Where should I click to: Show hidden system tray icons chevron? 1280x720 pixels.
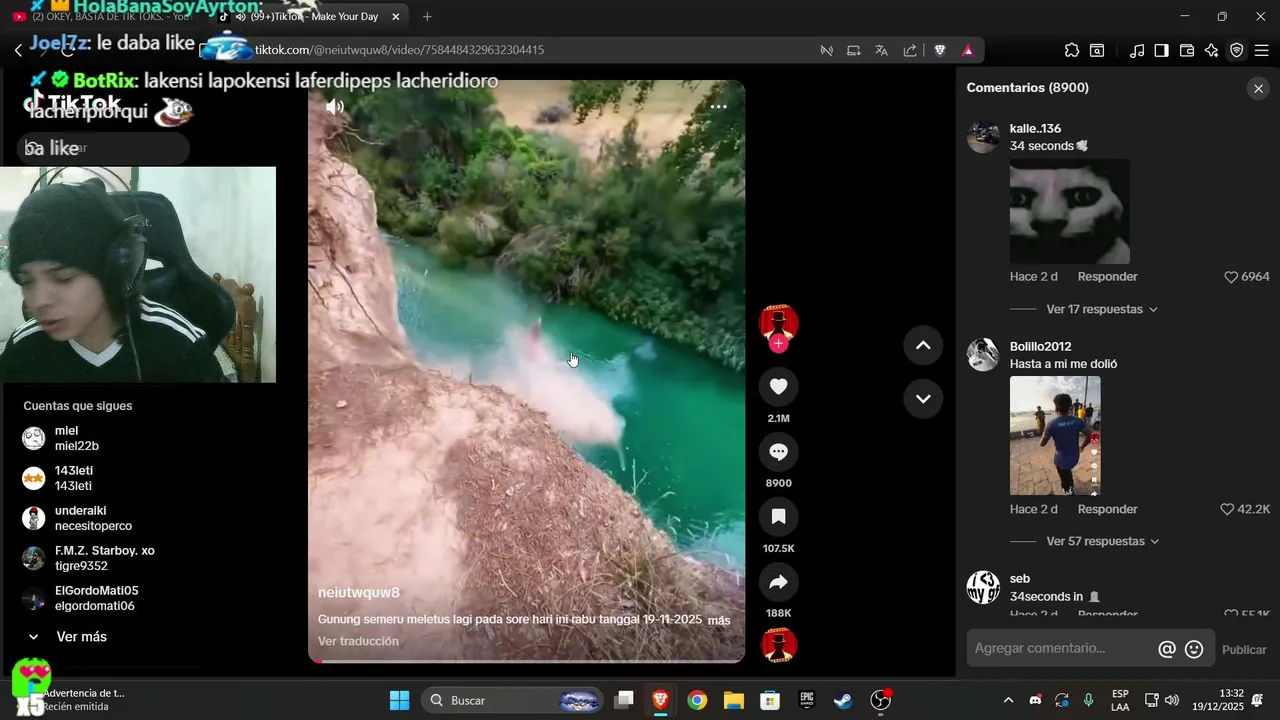pos(1008,700)
